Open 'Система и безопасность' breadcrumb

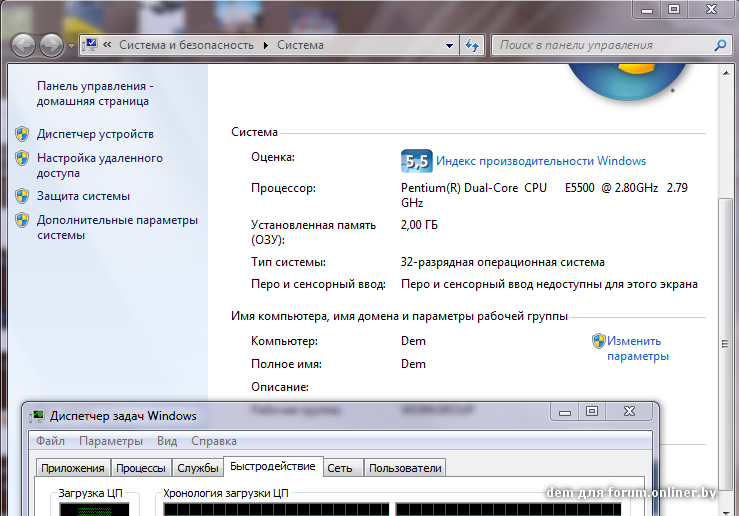[186, 45]
